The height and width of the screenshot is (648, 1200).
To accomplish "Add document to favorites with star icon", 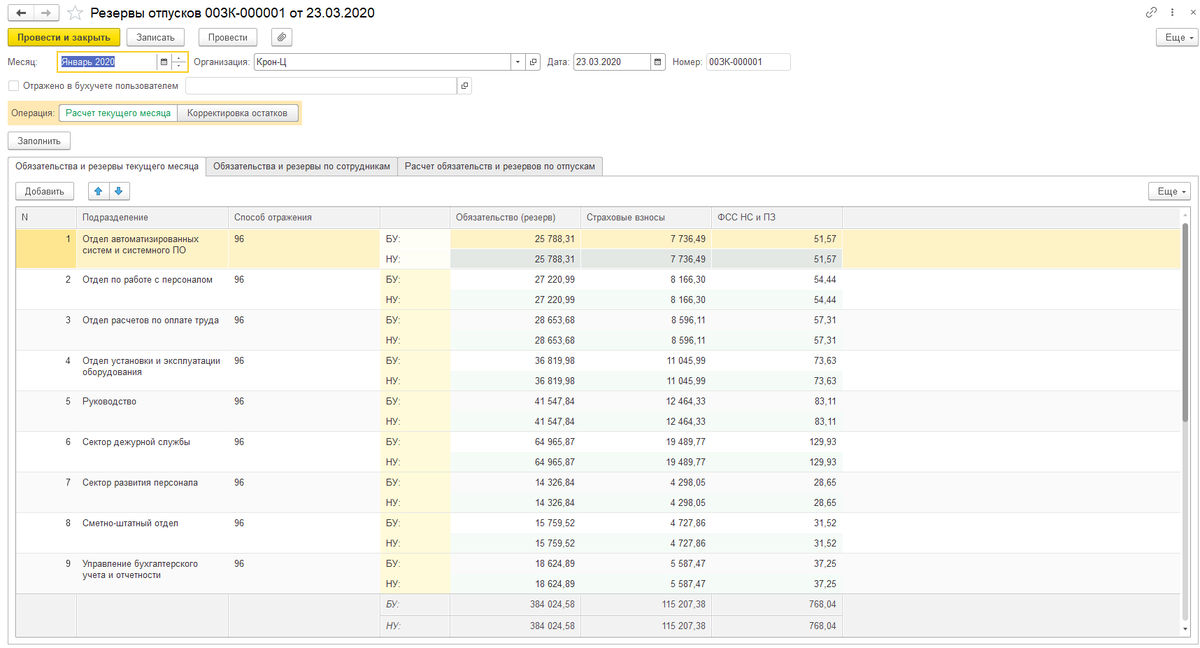I will (x=75, y=13).
